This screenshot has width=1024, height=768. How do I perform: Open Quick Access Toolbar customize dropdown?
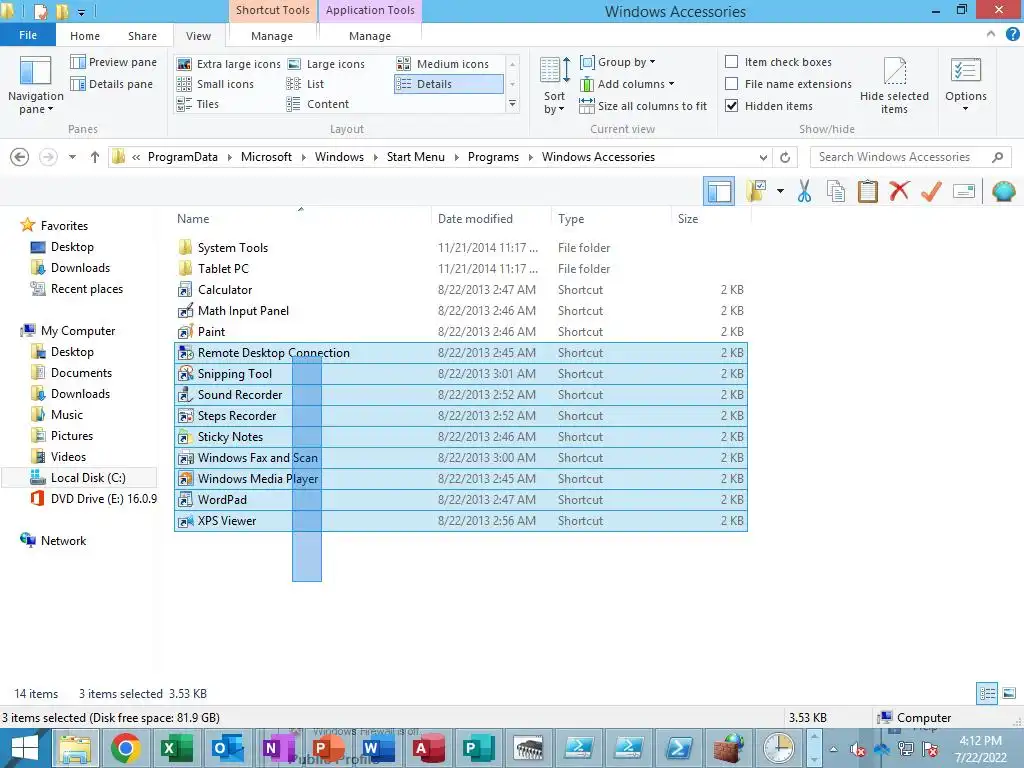[82, 12]
